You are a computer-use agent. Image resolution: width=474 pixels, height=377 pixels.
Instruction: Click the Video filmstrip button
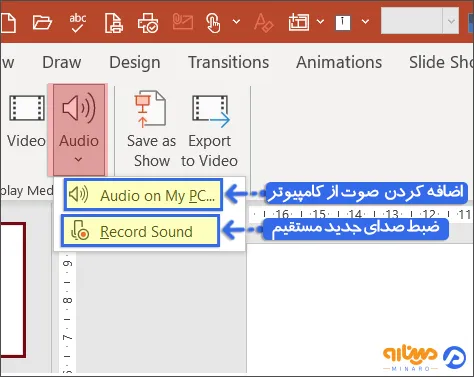click(26, 121)
